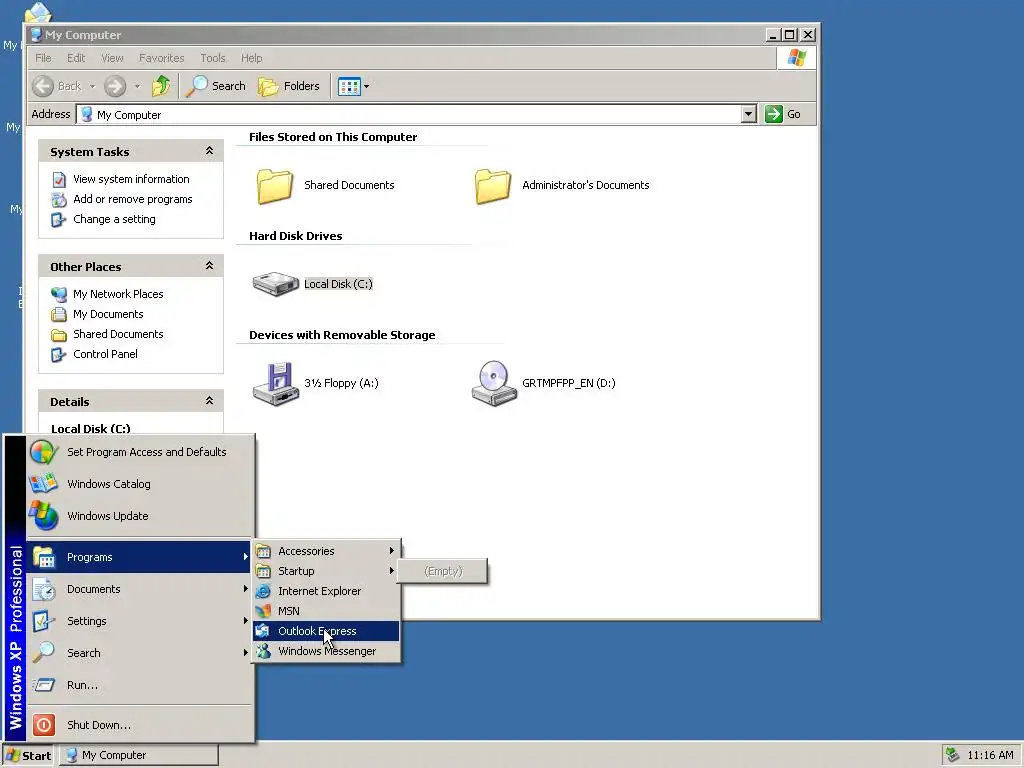Open My Network Places link

pos(118,294)
